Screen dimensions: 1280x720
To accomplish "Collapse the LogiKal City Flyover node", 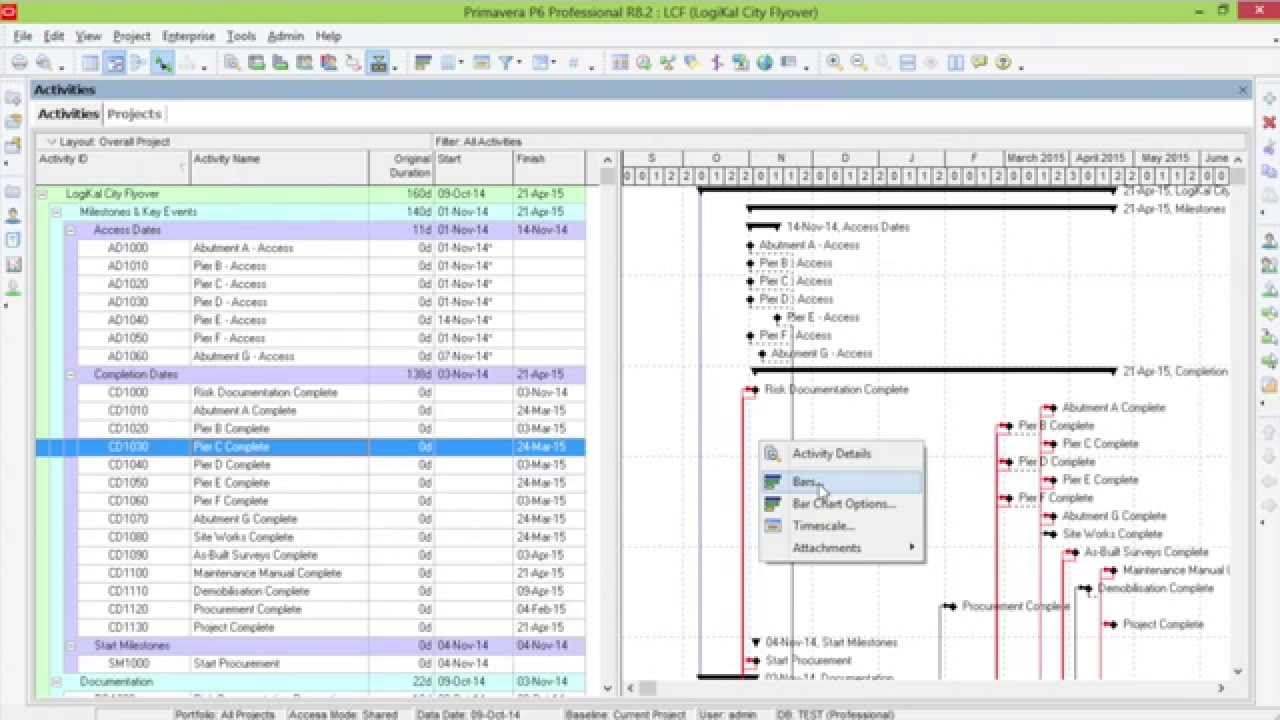I will click(43, 194).
